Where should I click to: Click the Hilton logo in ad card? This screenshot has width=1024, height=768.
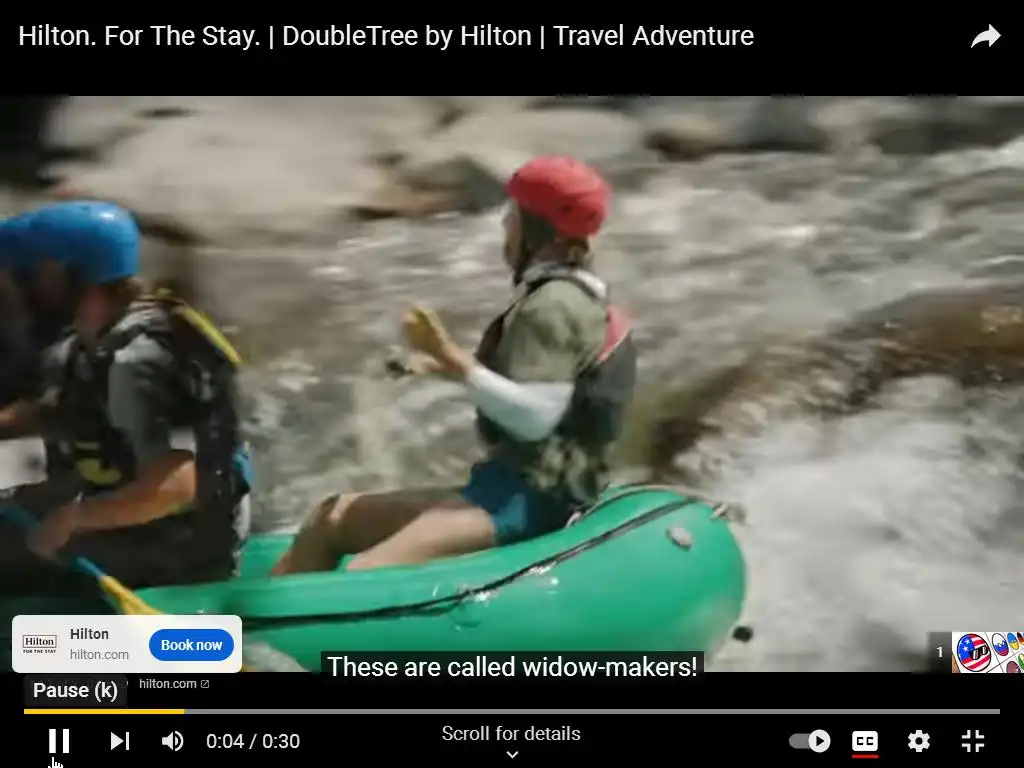40,644
